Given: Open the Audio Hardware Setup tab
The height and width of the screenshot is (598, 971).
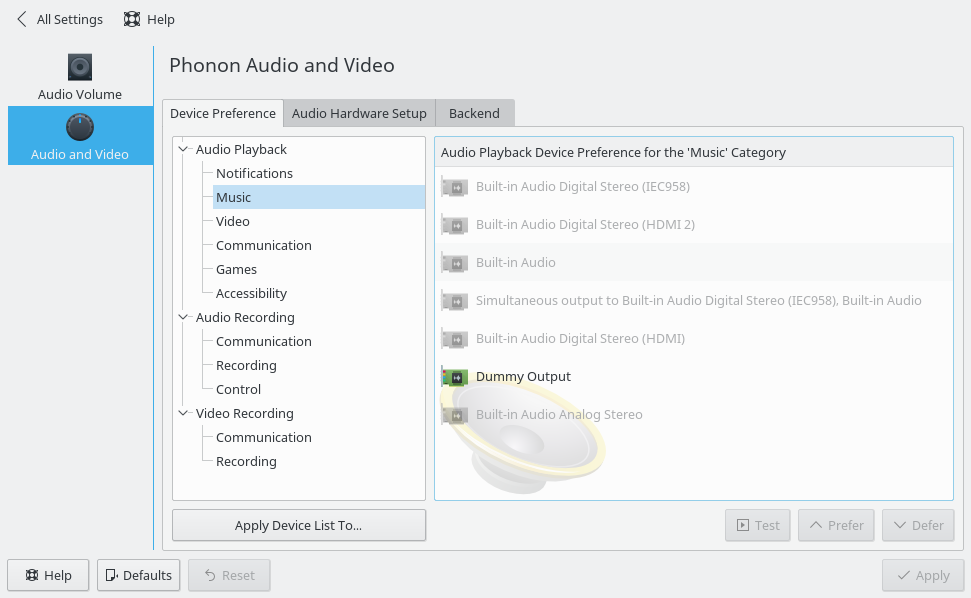Looking at the screenshot, I should [359, 113].
